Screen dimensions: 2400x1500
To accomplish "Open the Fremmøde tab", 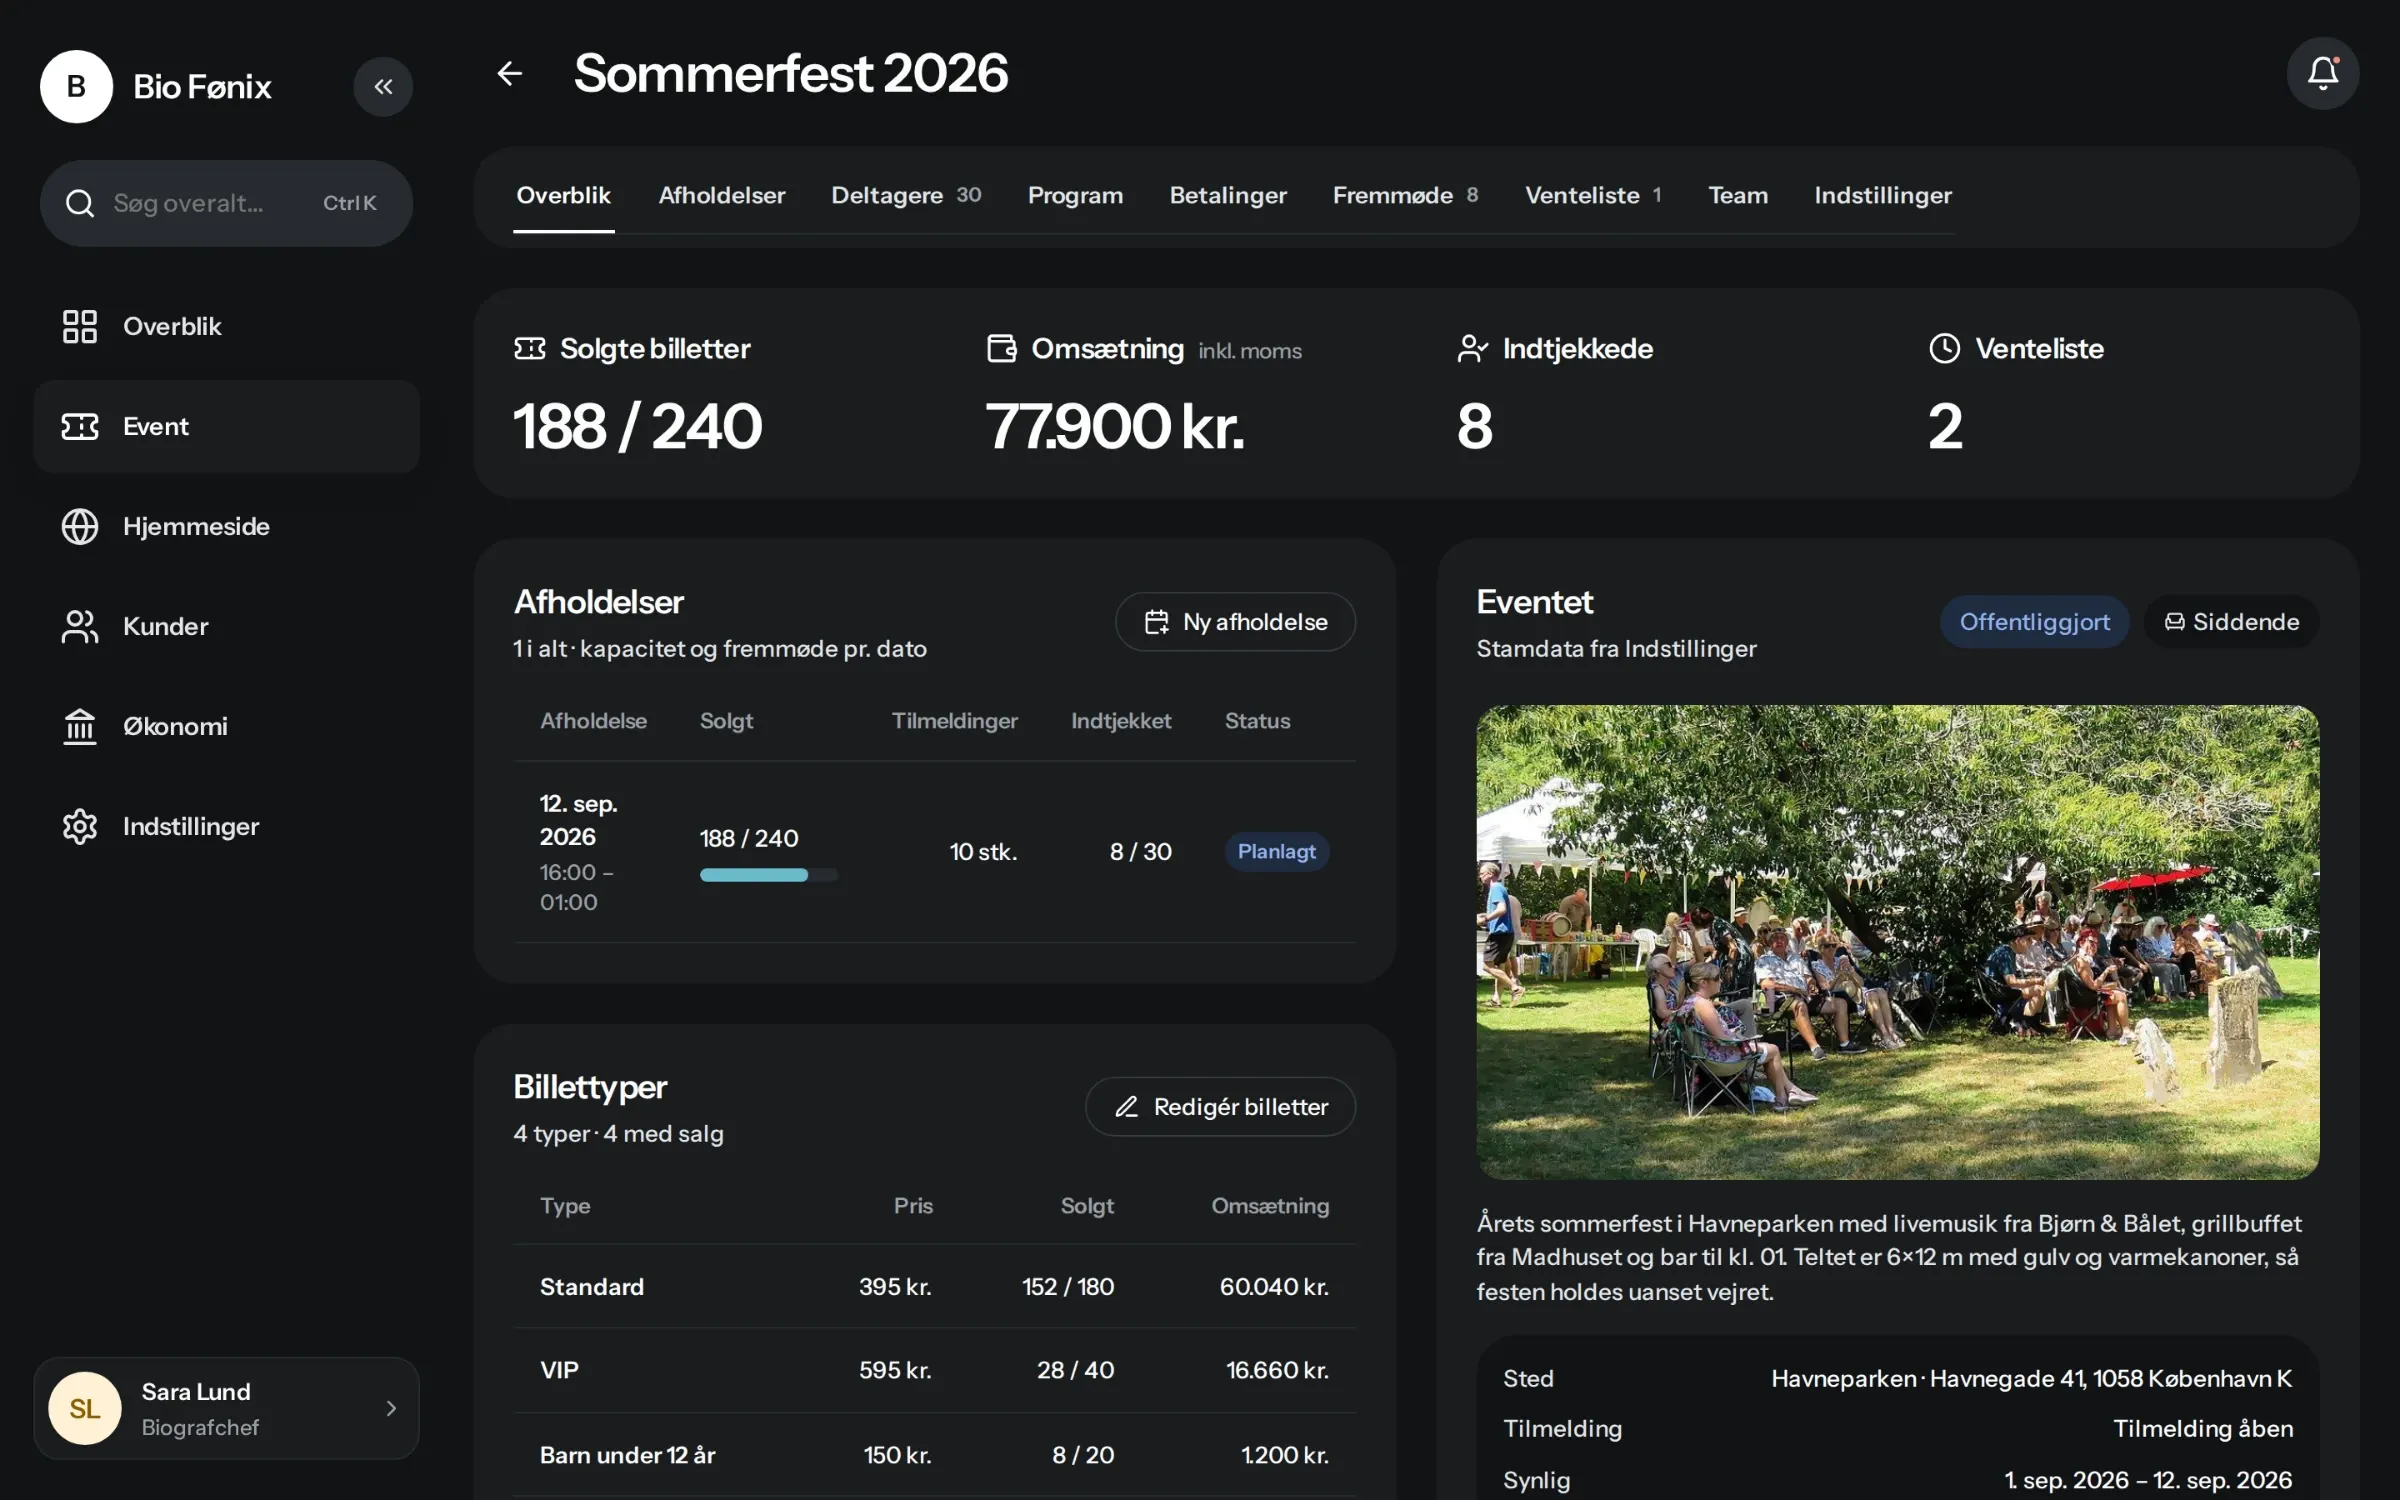I will (x=1405, y=195).
